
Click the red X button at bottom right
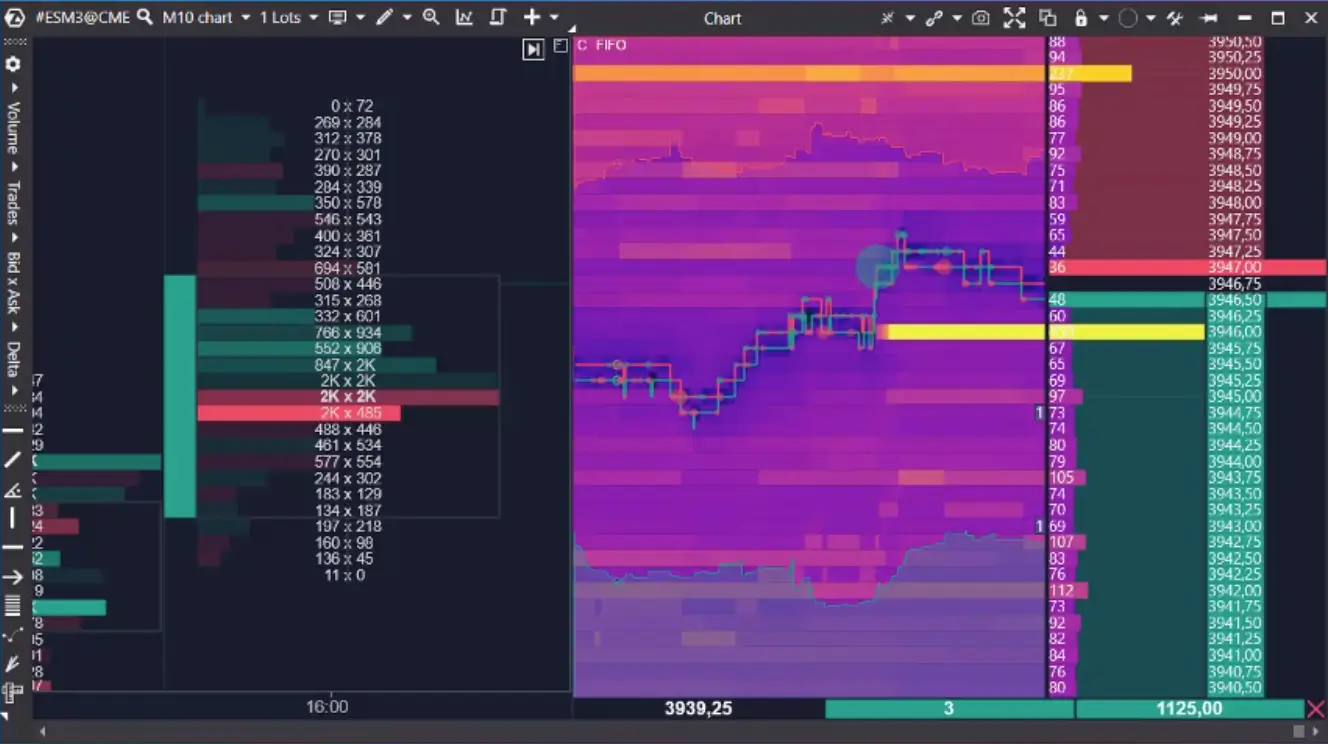coord(1316,709)
